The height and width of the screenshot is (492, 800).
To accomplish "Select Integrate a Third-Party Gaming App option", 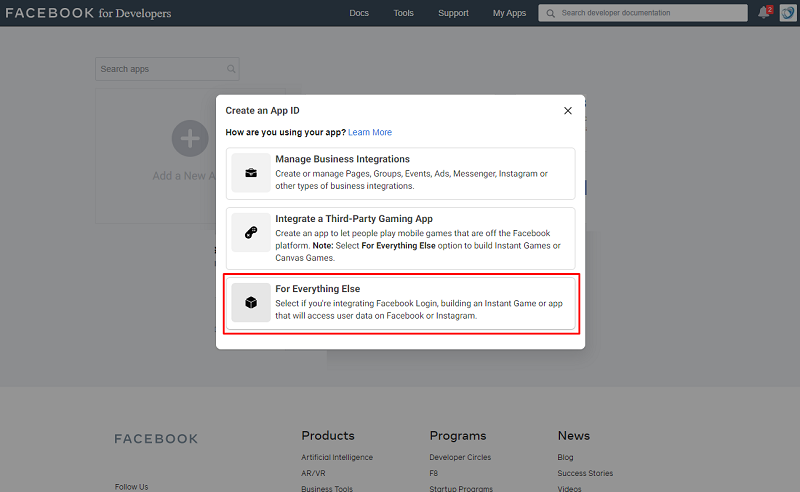I will [x=401, y=238].
